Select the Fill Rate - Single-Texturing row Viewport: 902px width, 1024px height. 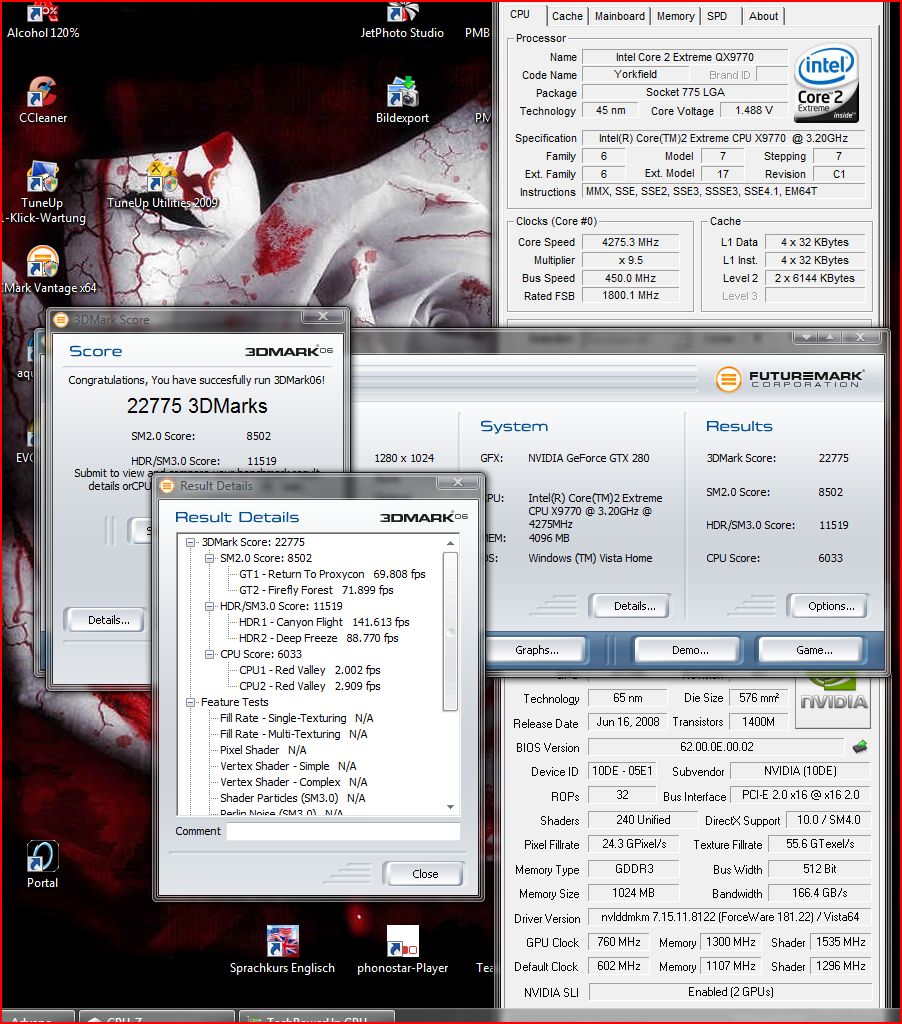pos(297,718)
